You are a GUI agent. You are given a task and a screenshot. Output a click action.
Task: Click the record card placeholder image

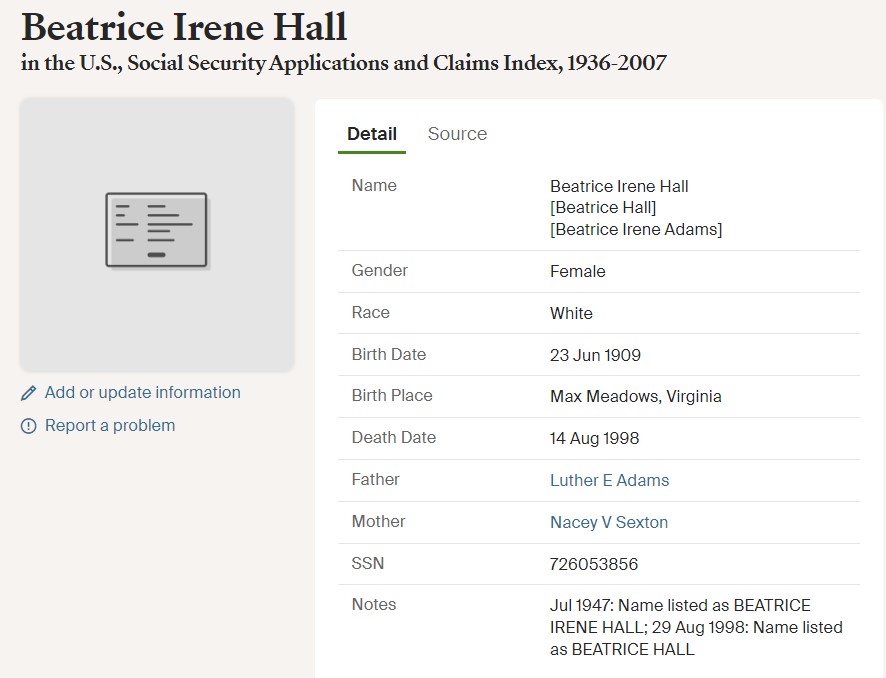point(156,231)
